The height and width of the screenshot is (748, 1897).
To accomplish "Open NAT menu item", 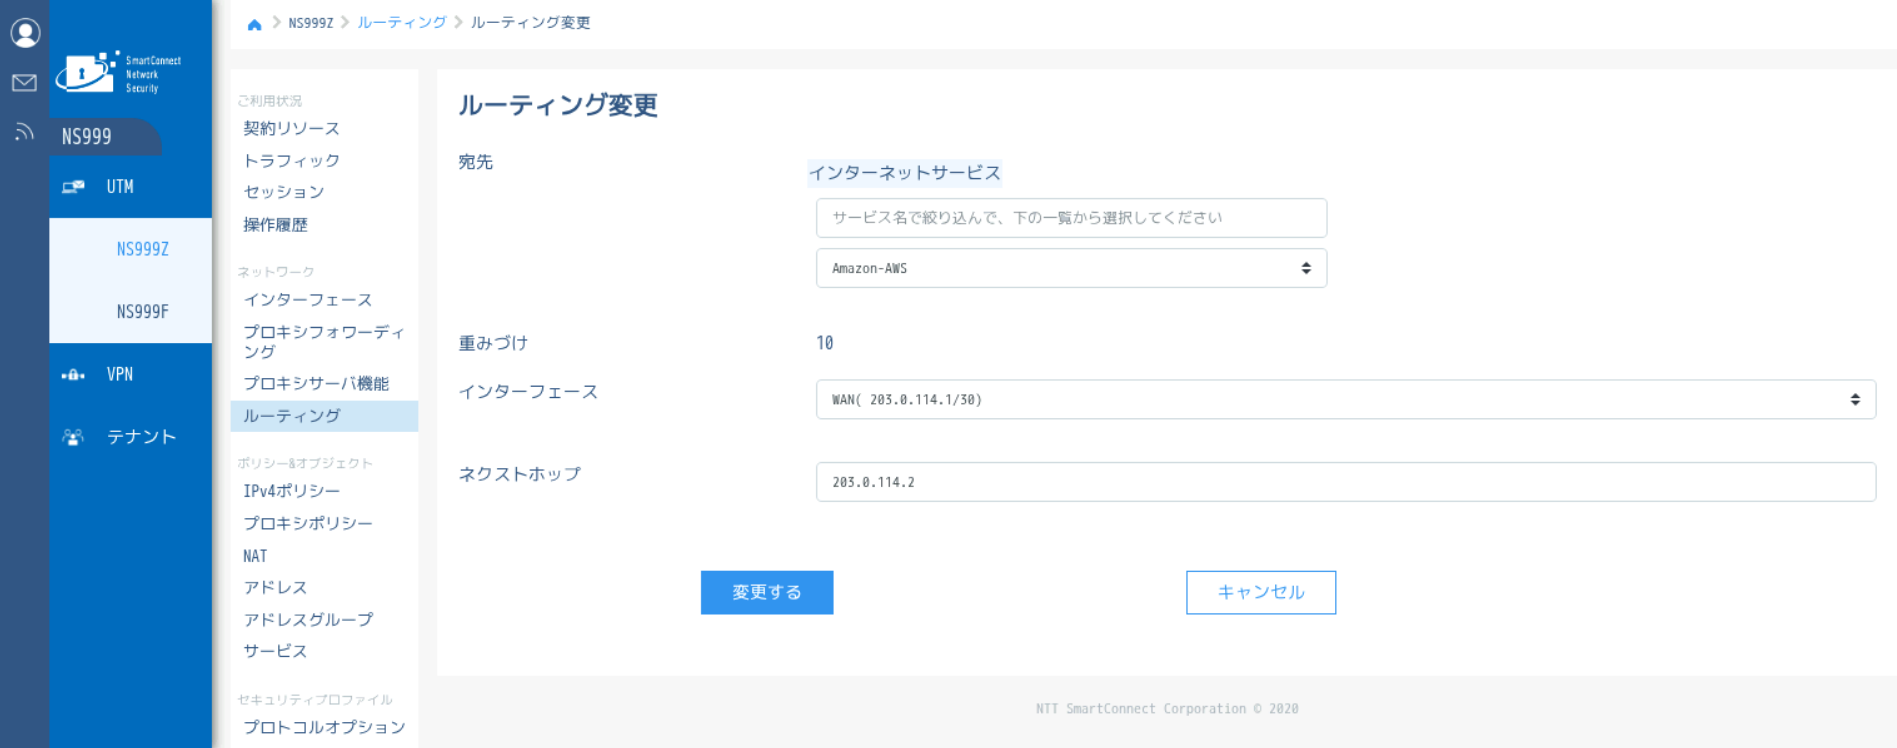I will [x=255, y=556].
